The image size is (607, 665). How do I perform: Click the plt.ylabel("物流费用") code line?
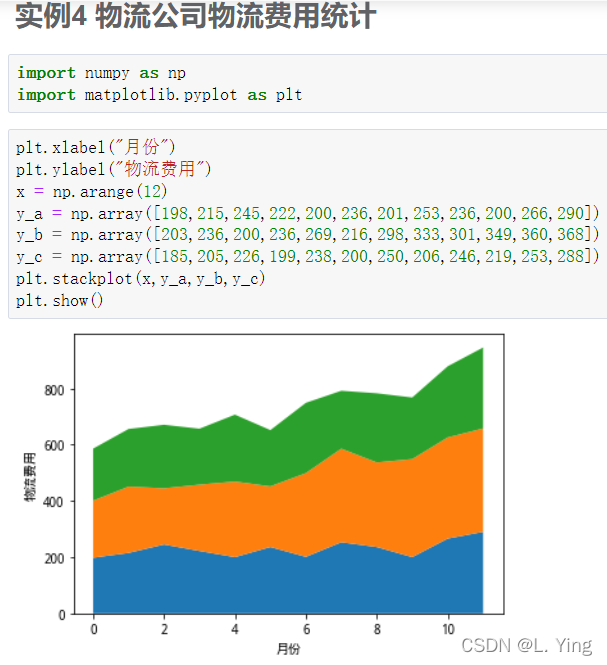(113, 169)
